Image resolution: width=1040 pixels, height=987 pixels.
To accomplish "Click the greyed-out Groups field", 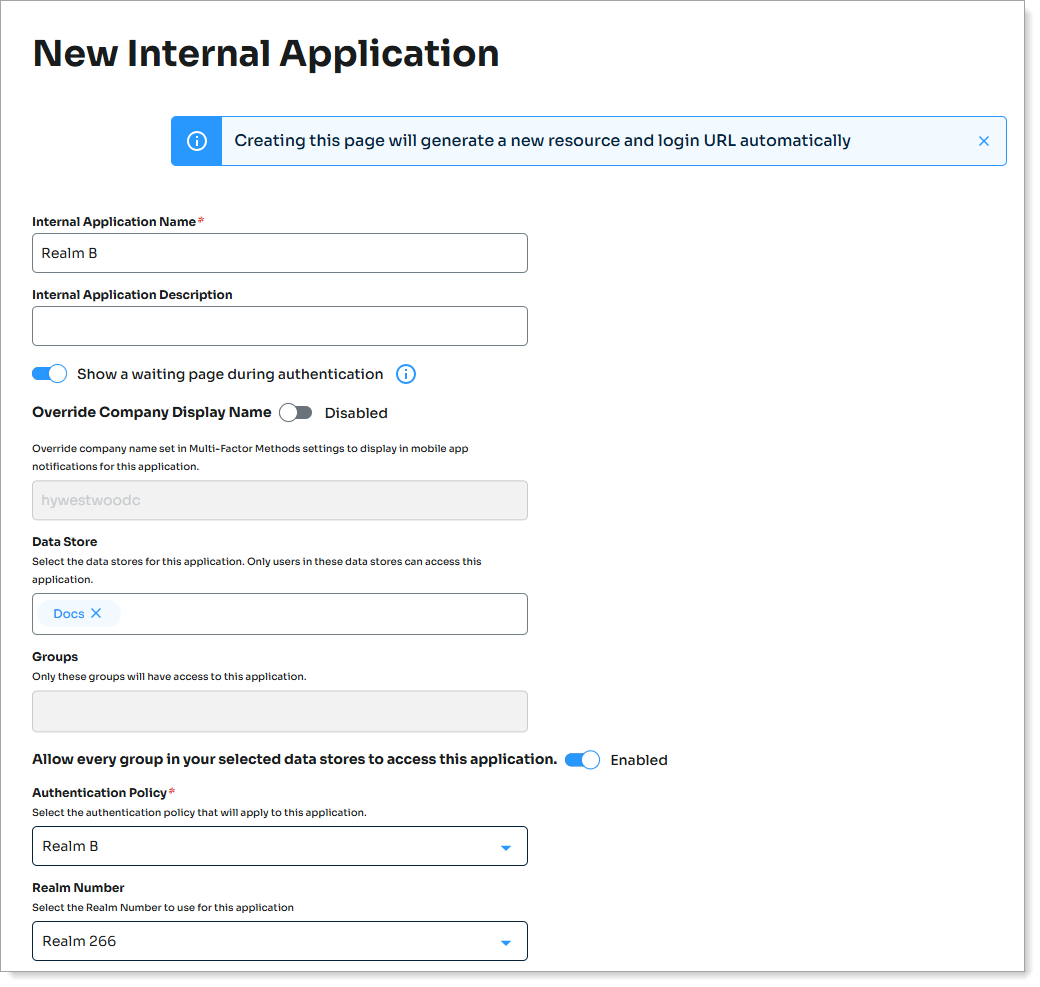I will [x=279, y=711].
